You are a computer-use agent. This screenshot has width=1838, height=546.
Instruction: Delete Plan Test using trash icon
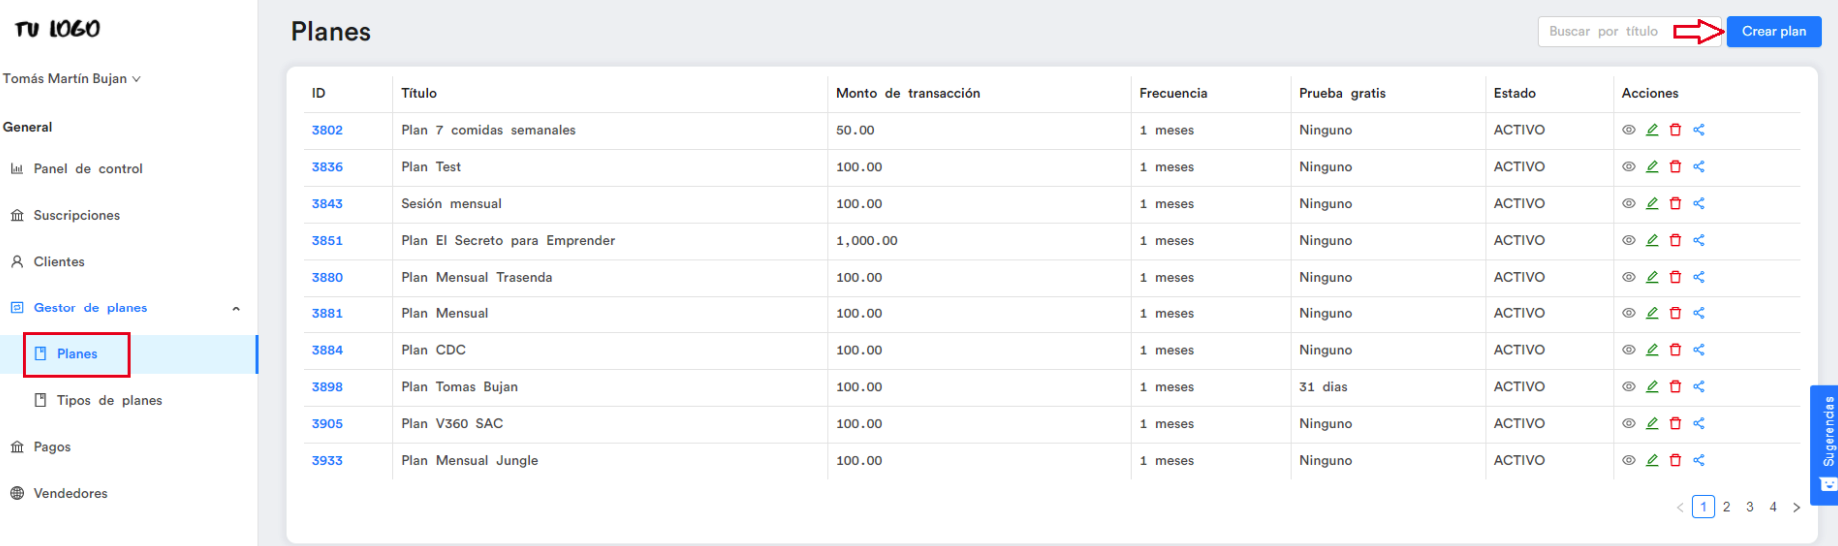[1675, 167]
